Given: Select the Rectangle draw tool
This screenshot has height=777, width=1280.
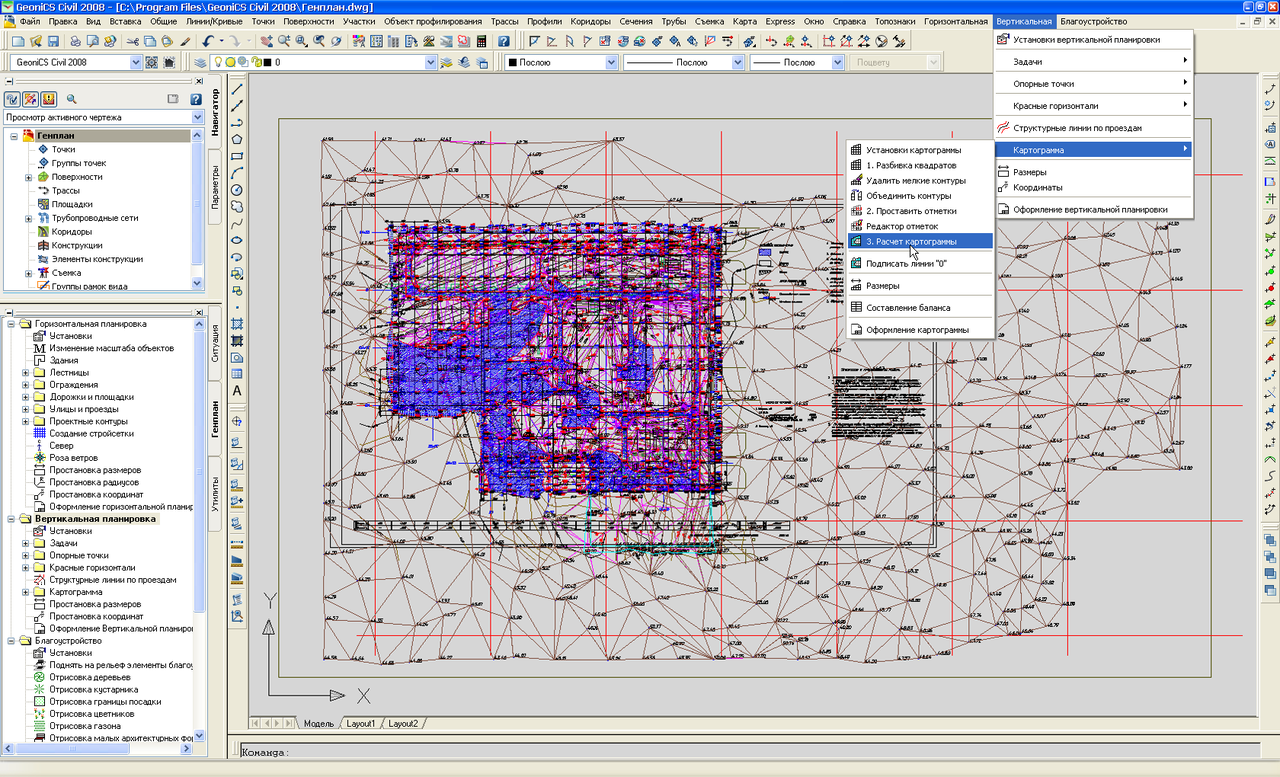Looking at the screenshot, I should [238, 156].
